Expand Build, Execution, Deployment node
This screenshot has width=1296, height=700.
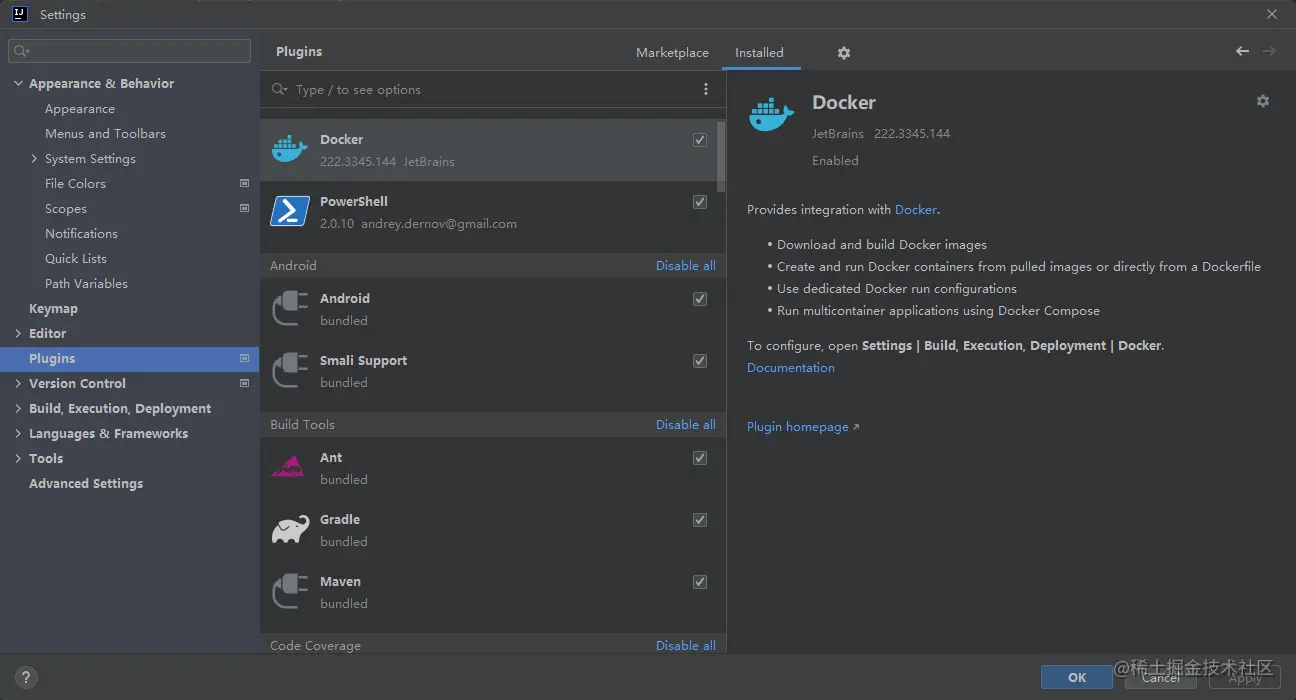tap(18, 409)
